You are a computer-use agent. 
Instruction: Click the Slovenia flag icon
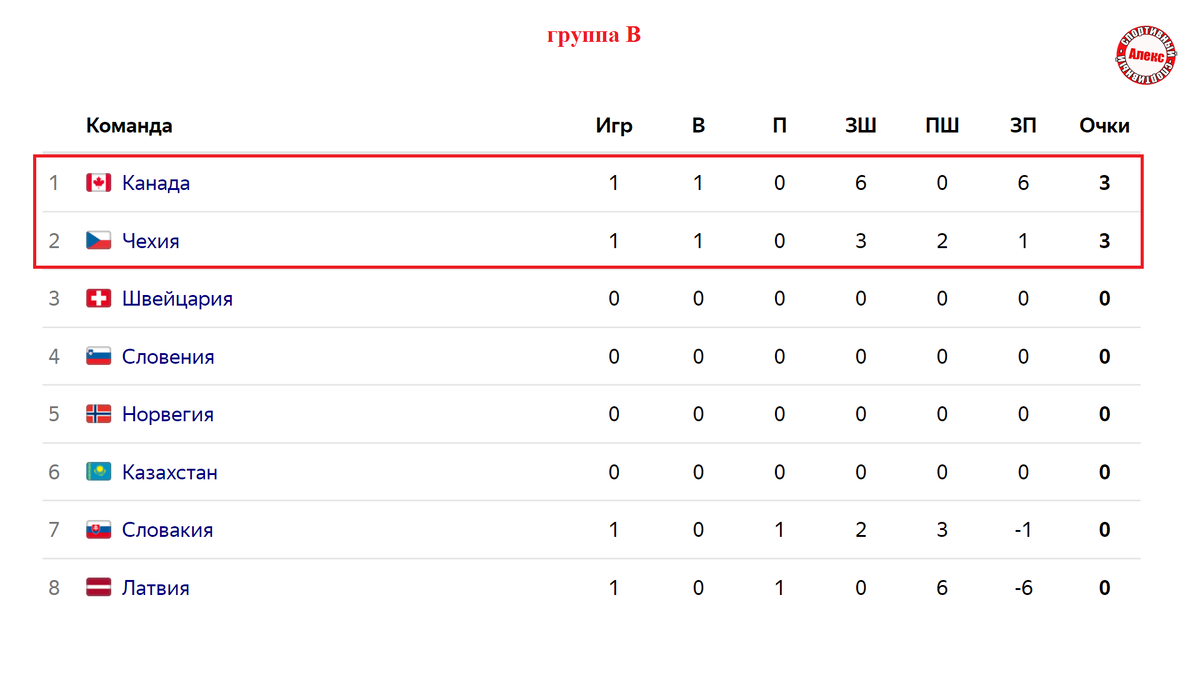[98, 356]
